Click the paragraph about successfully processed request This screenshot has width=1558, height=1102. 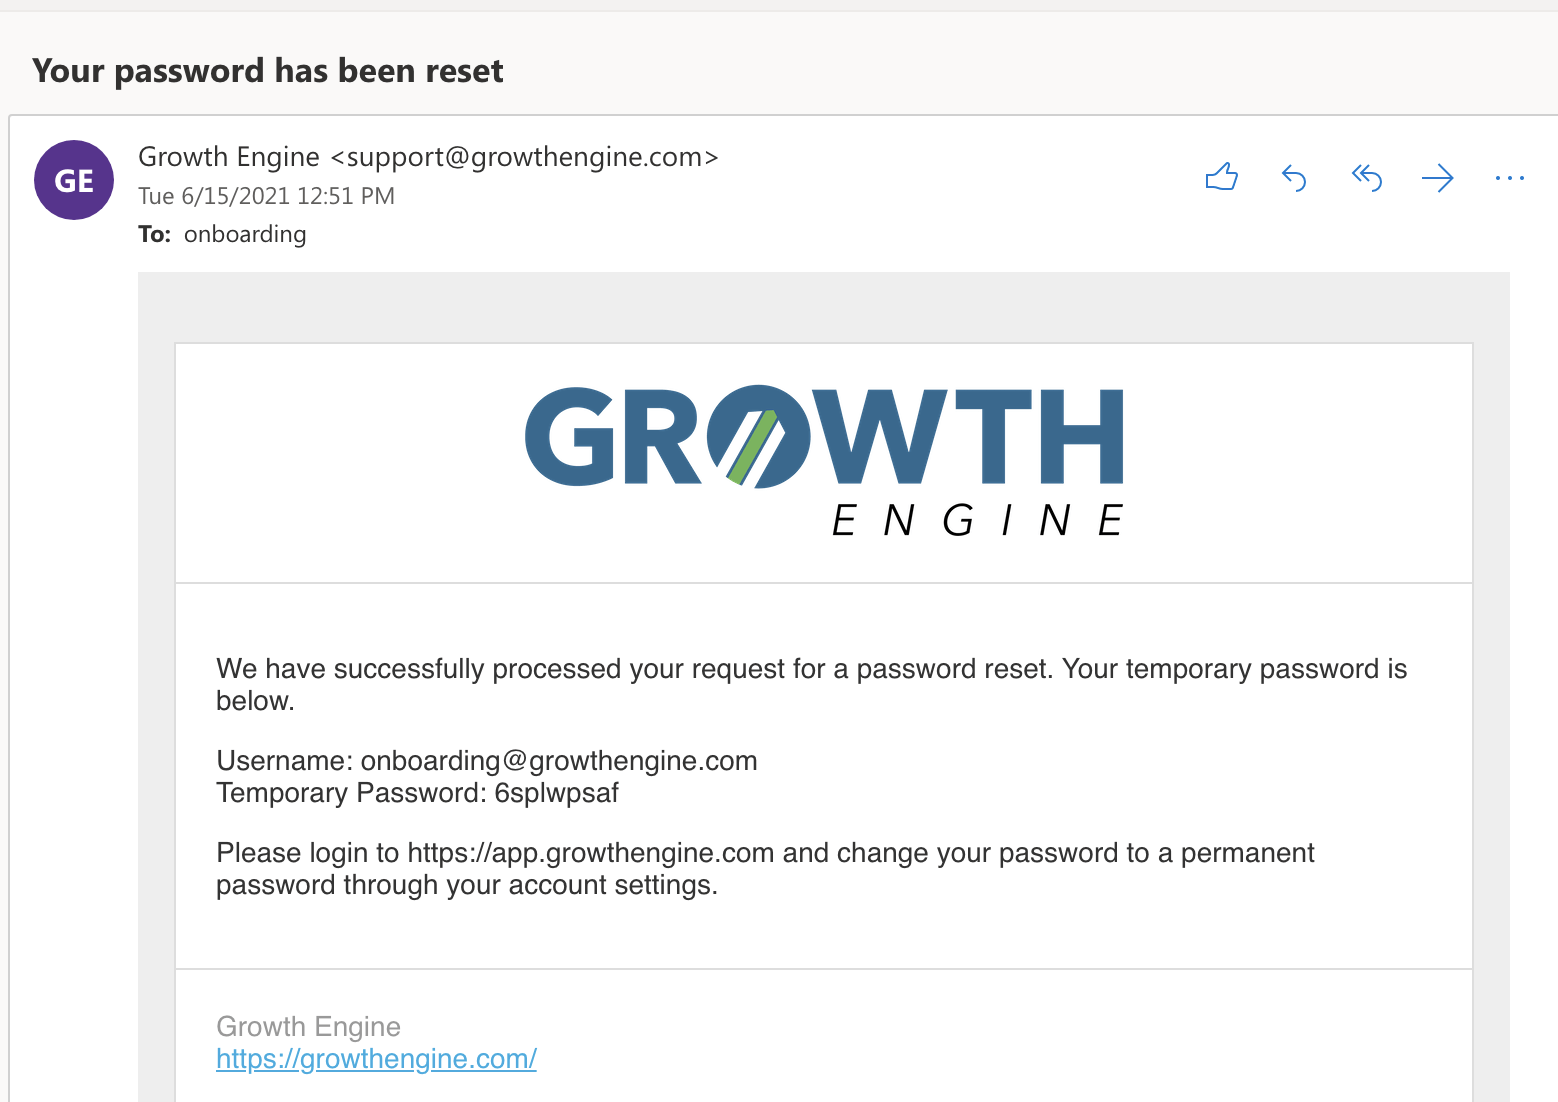click(x=811, y=685)
